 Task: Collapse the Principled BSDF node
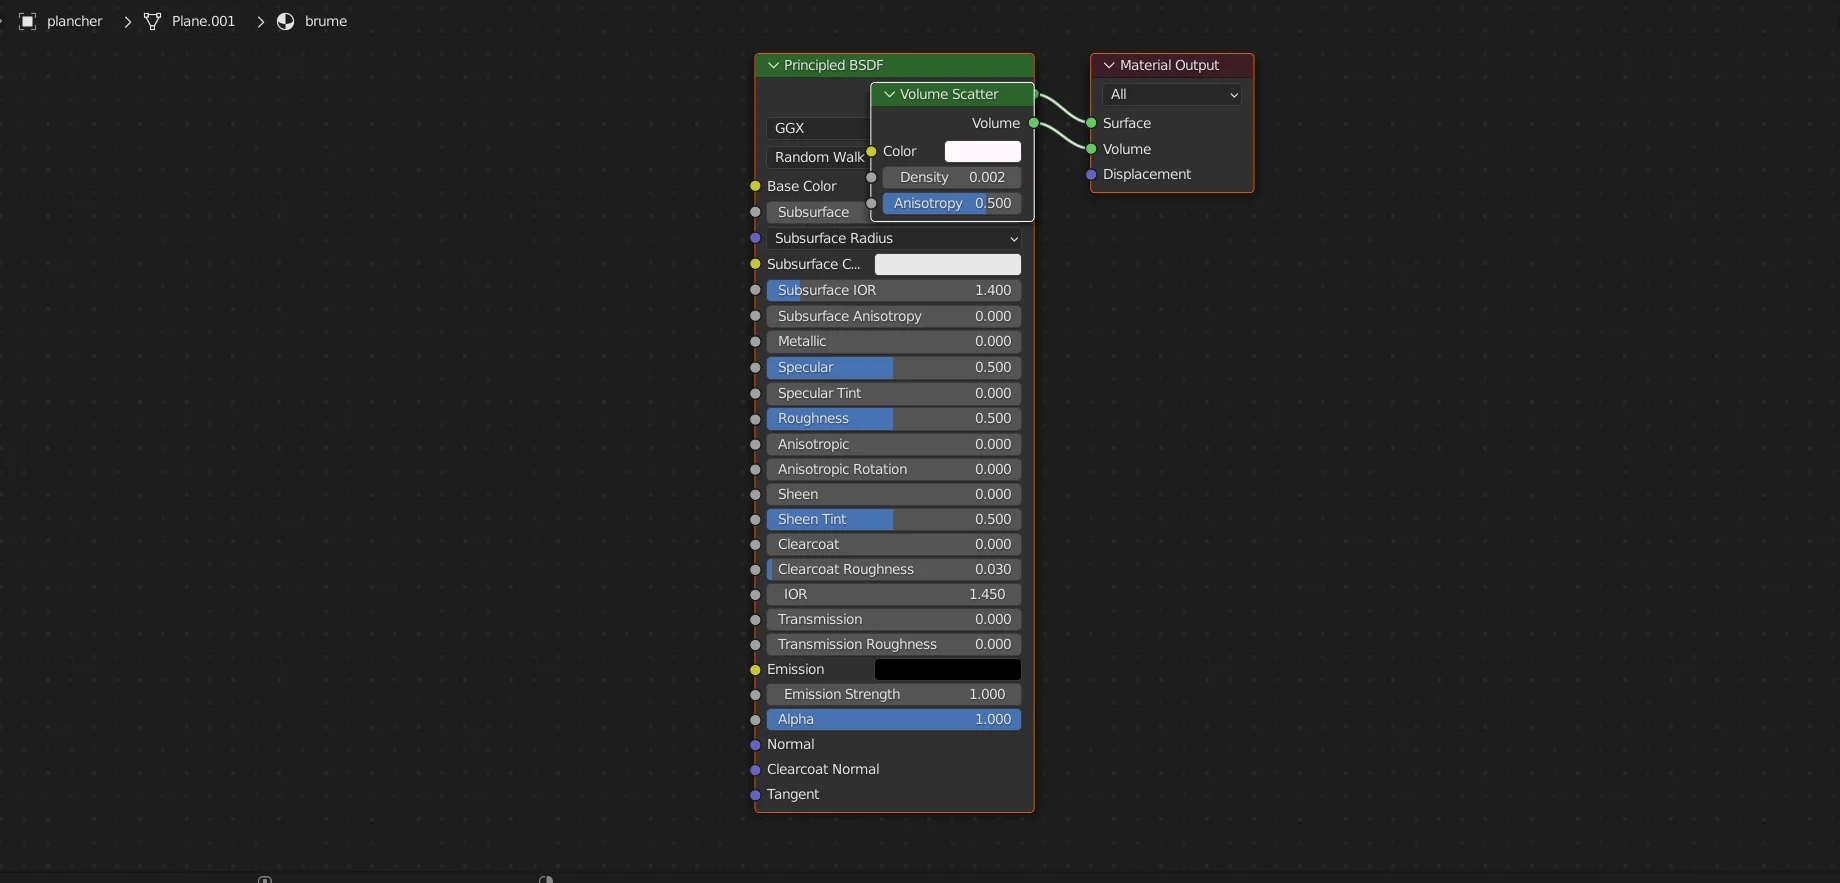[773, 65]
